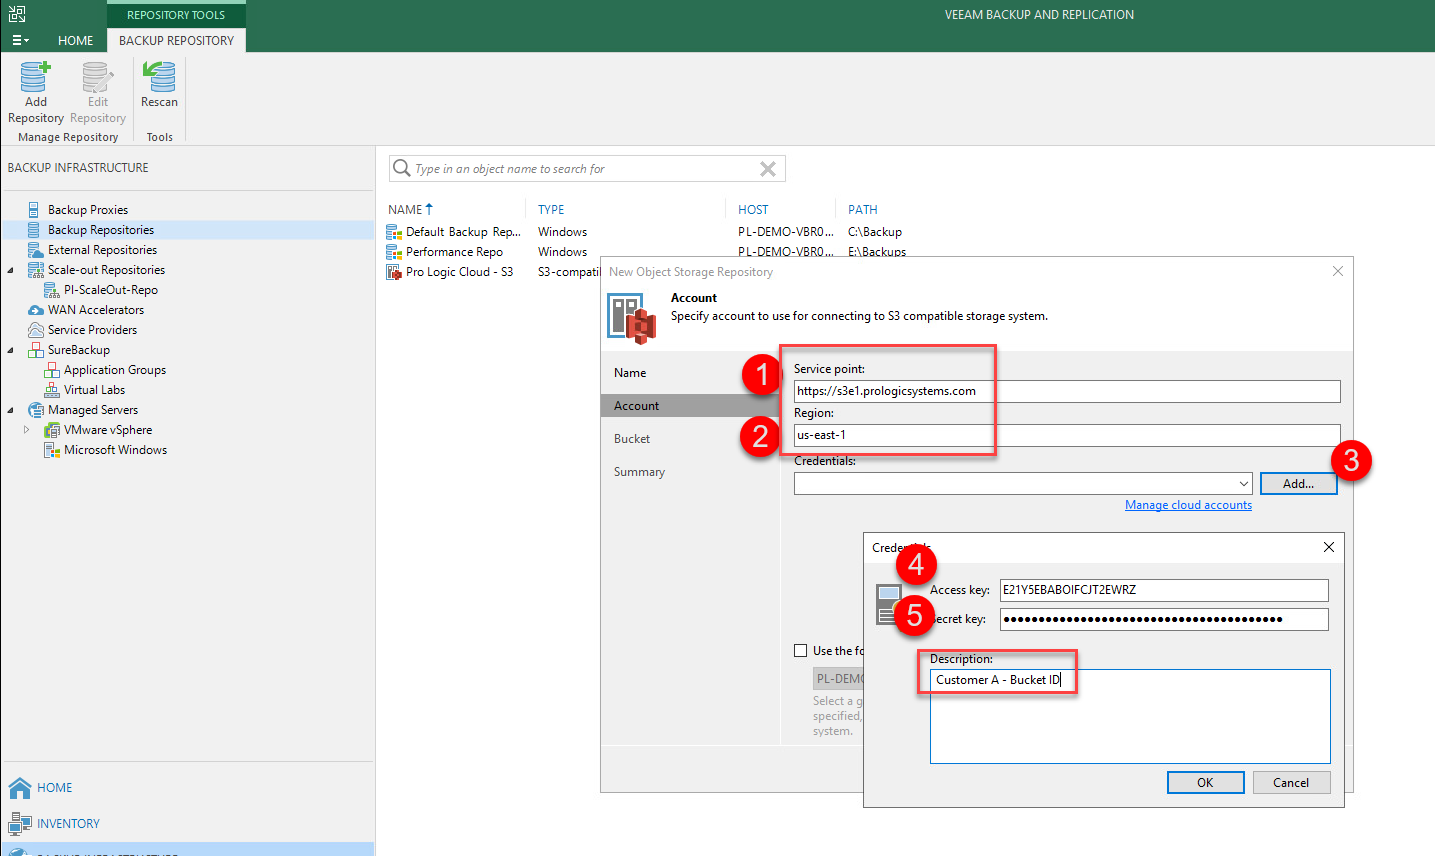Select Pro Logic Cloud - S3 repository
The width and height of the screenshot is (1435, 856).
tap(459, 272)
